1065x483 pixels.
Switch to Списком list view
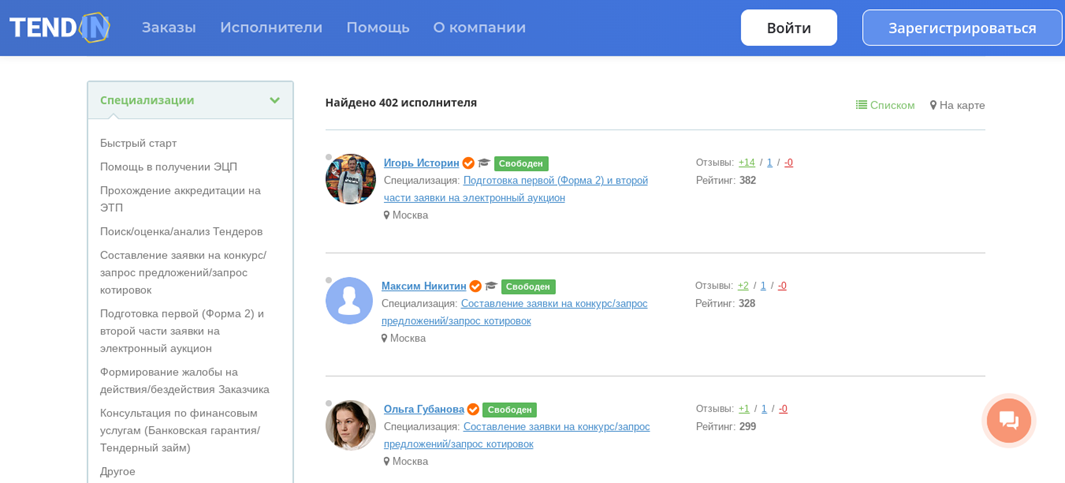pyautogui.click(x=885, y=105)
